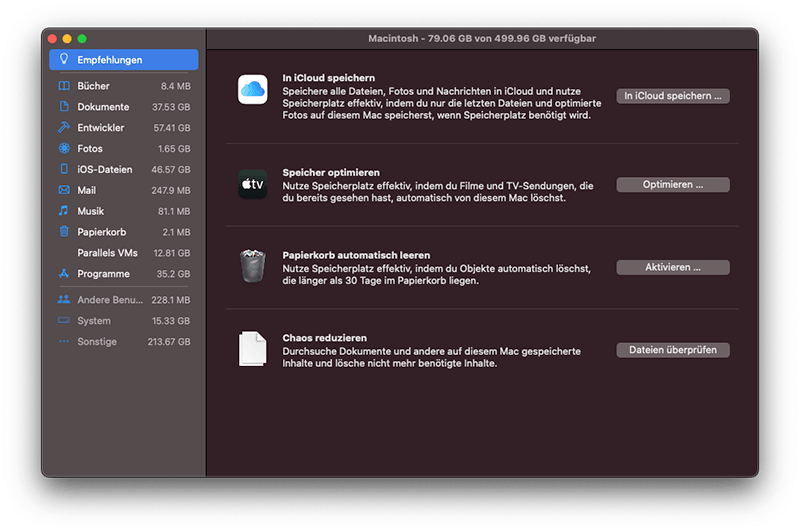
Task: Click the trash can icon beside Papierkorb automatisch leeren
Action: 253,266
